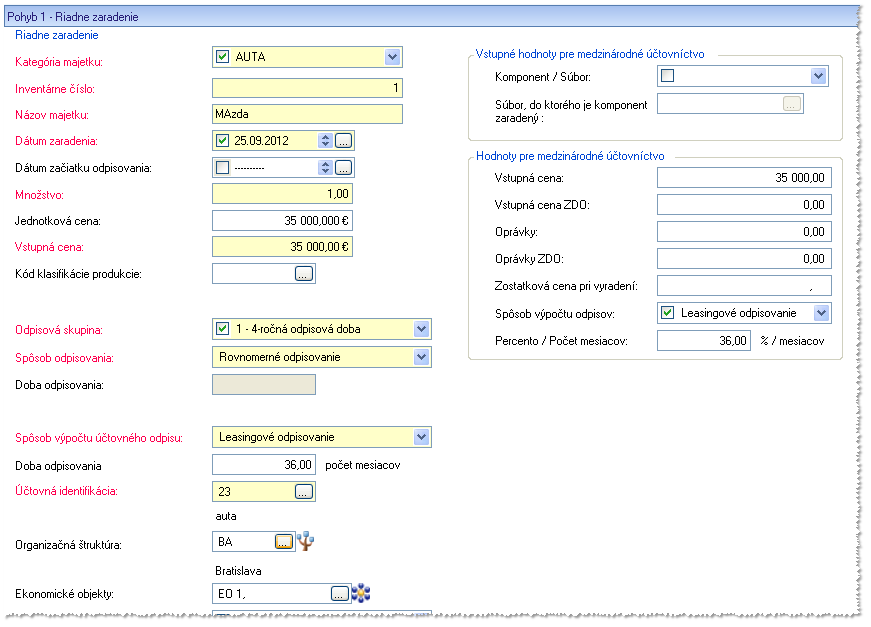The height and width of the screenshot is (627, 871).
Task: Click the Pohyb 1 - Riadne zaradenie header
Action: coord(73,17)
